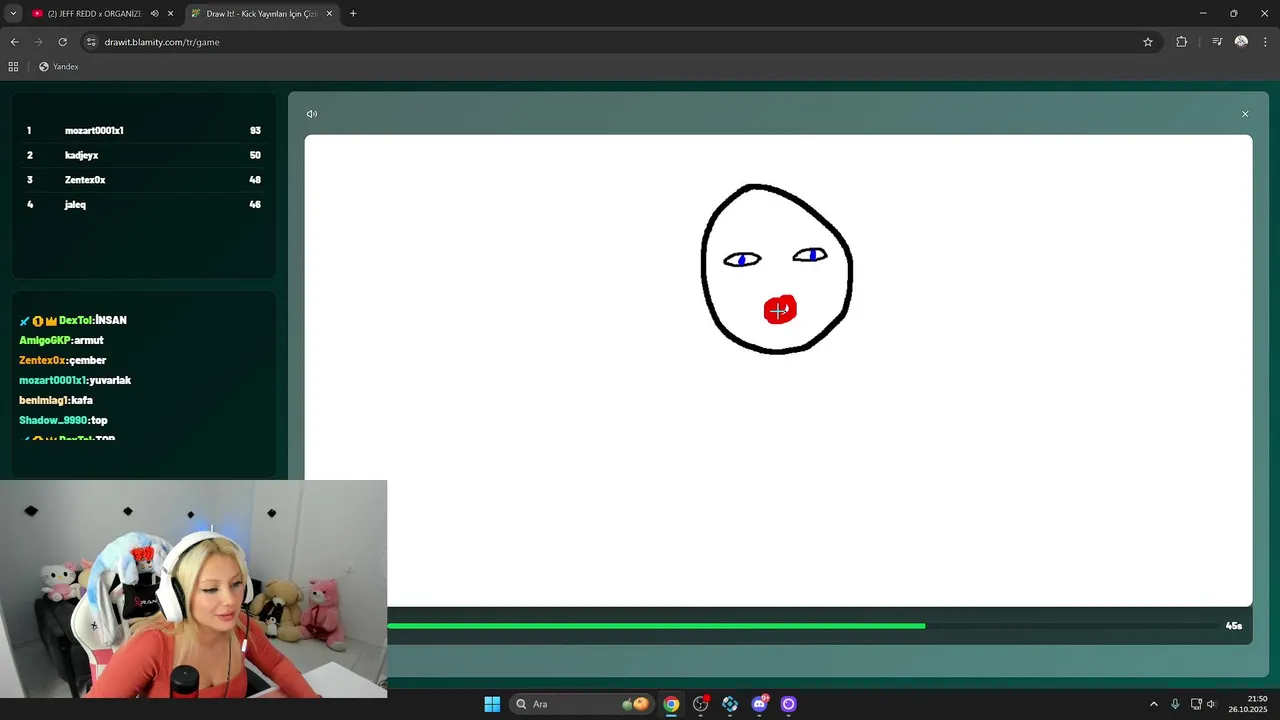Switch to the JEFF REDD x ORGANİZE tab
The height and width of the screenshot is (720, 1280).
[94, 14]
